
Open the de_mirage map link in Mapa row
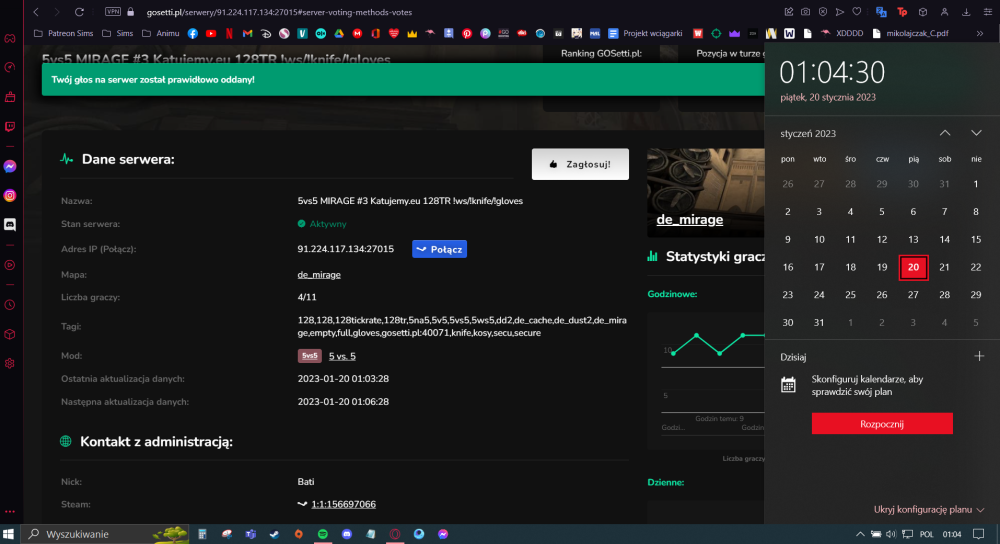click(319, 275)
